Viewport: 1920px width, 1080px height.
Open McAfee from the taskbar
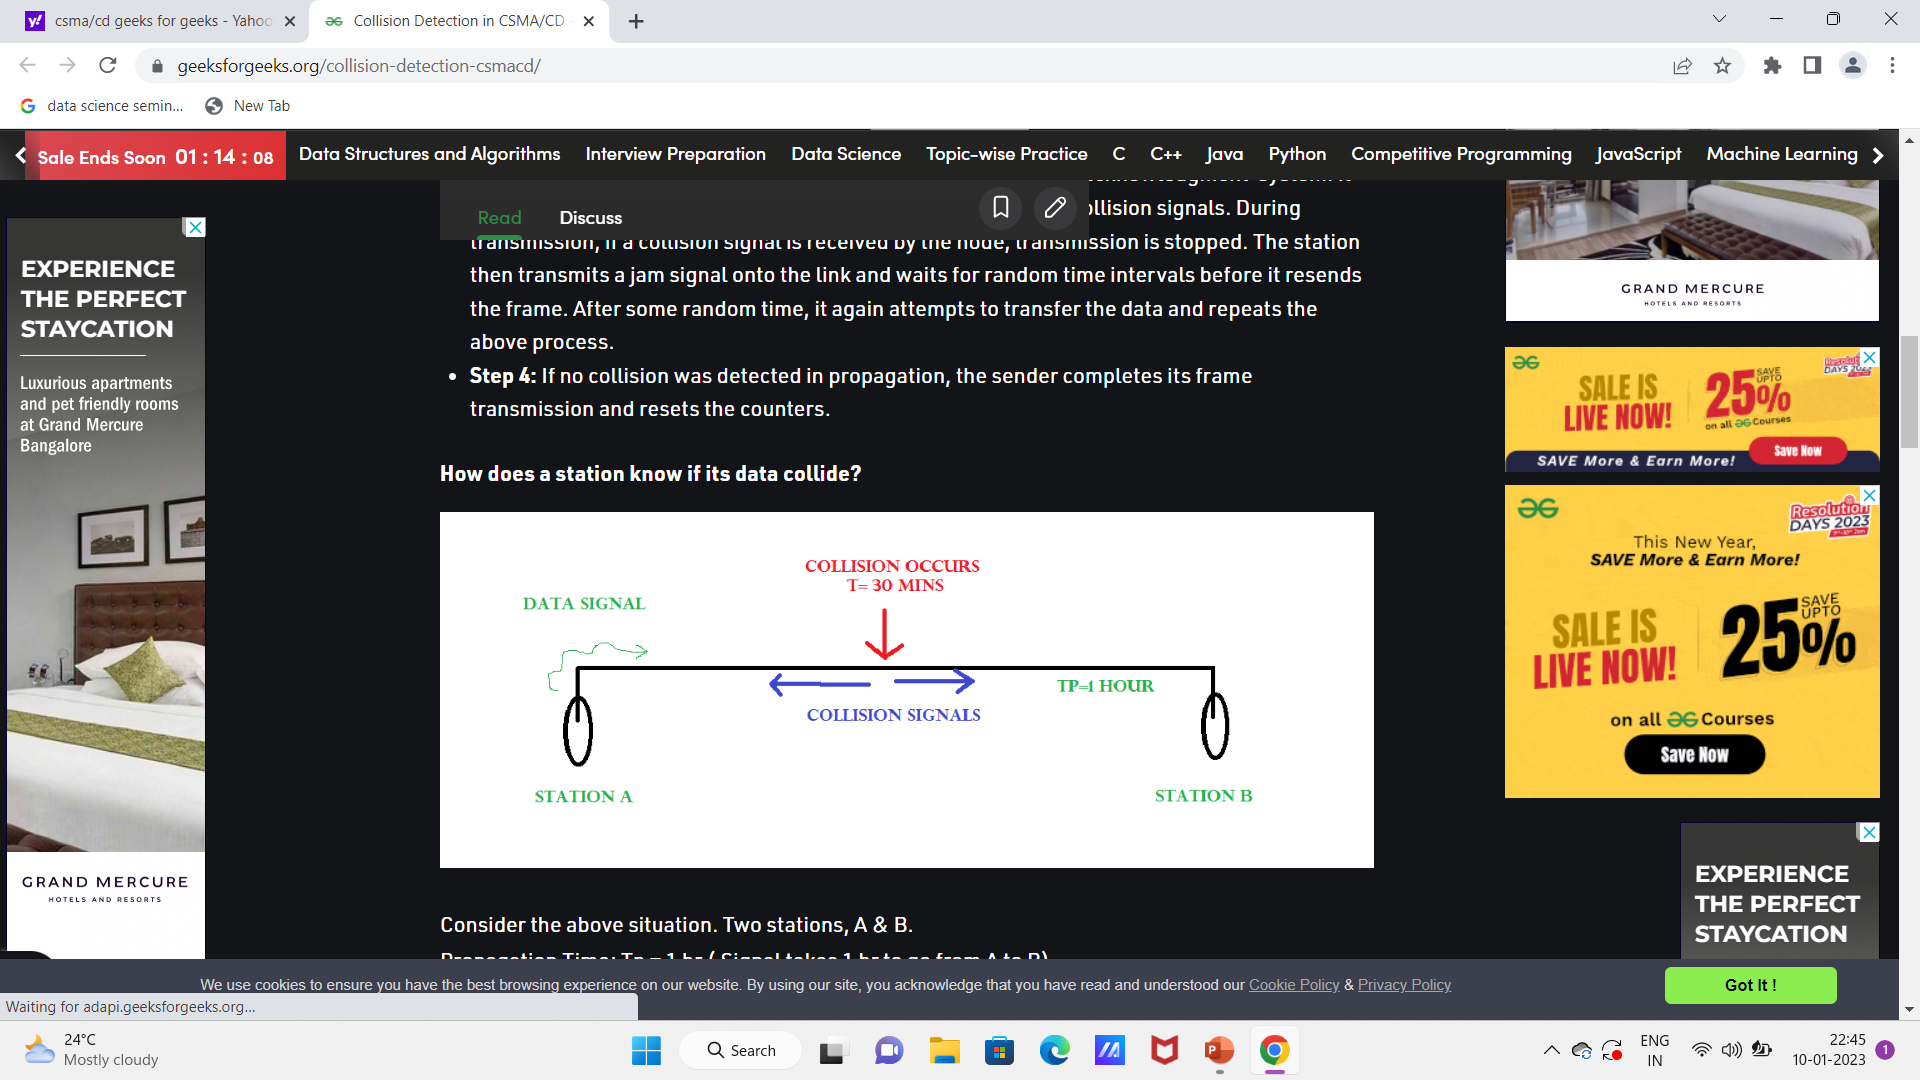(1164, 1050)
